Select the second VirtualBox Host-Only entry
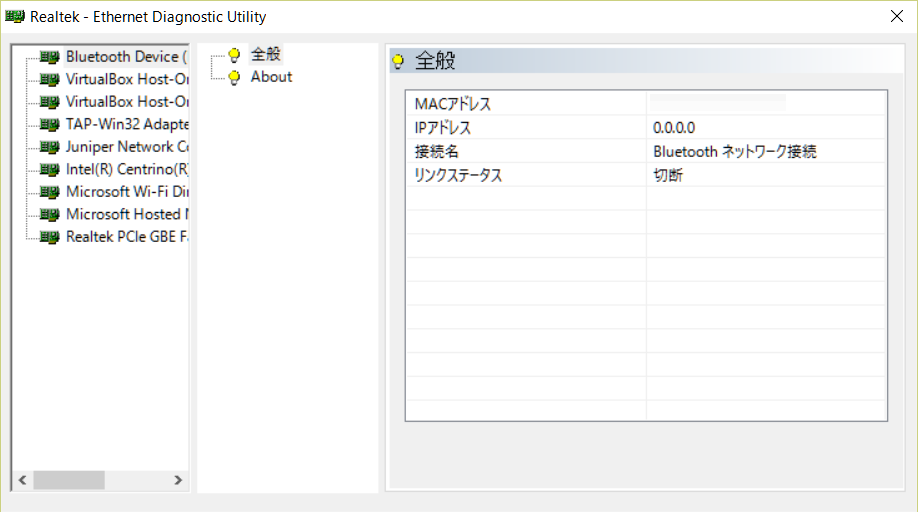 (127, 102)
